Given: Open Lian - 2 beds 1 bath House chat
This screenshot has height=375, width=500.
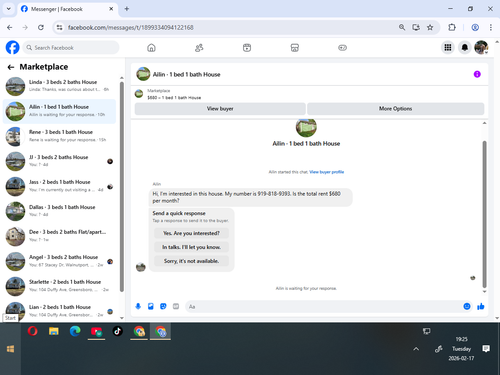Looking at the screenshot, I should click(x=59, y=311).
